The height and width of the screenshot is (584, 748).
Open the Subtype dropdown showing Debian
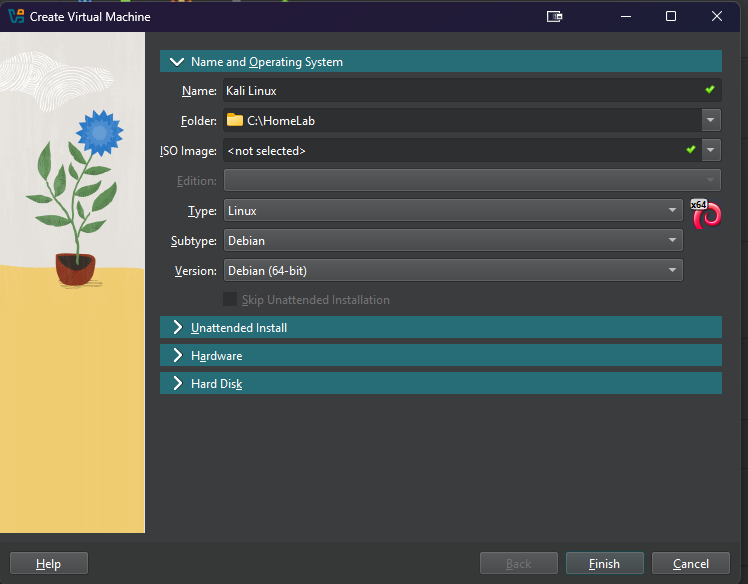tap(453, 240)
